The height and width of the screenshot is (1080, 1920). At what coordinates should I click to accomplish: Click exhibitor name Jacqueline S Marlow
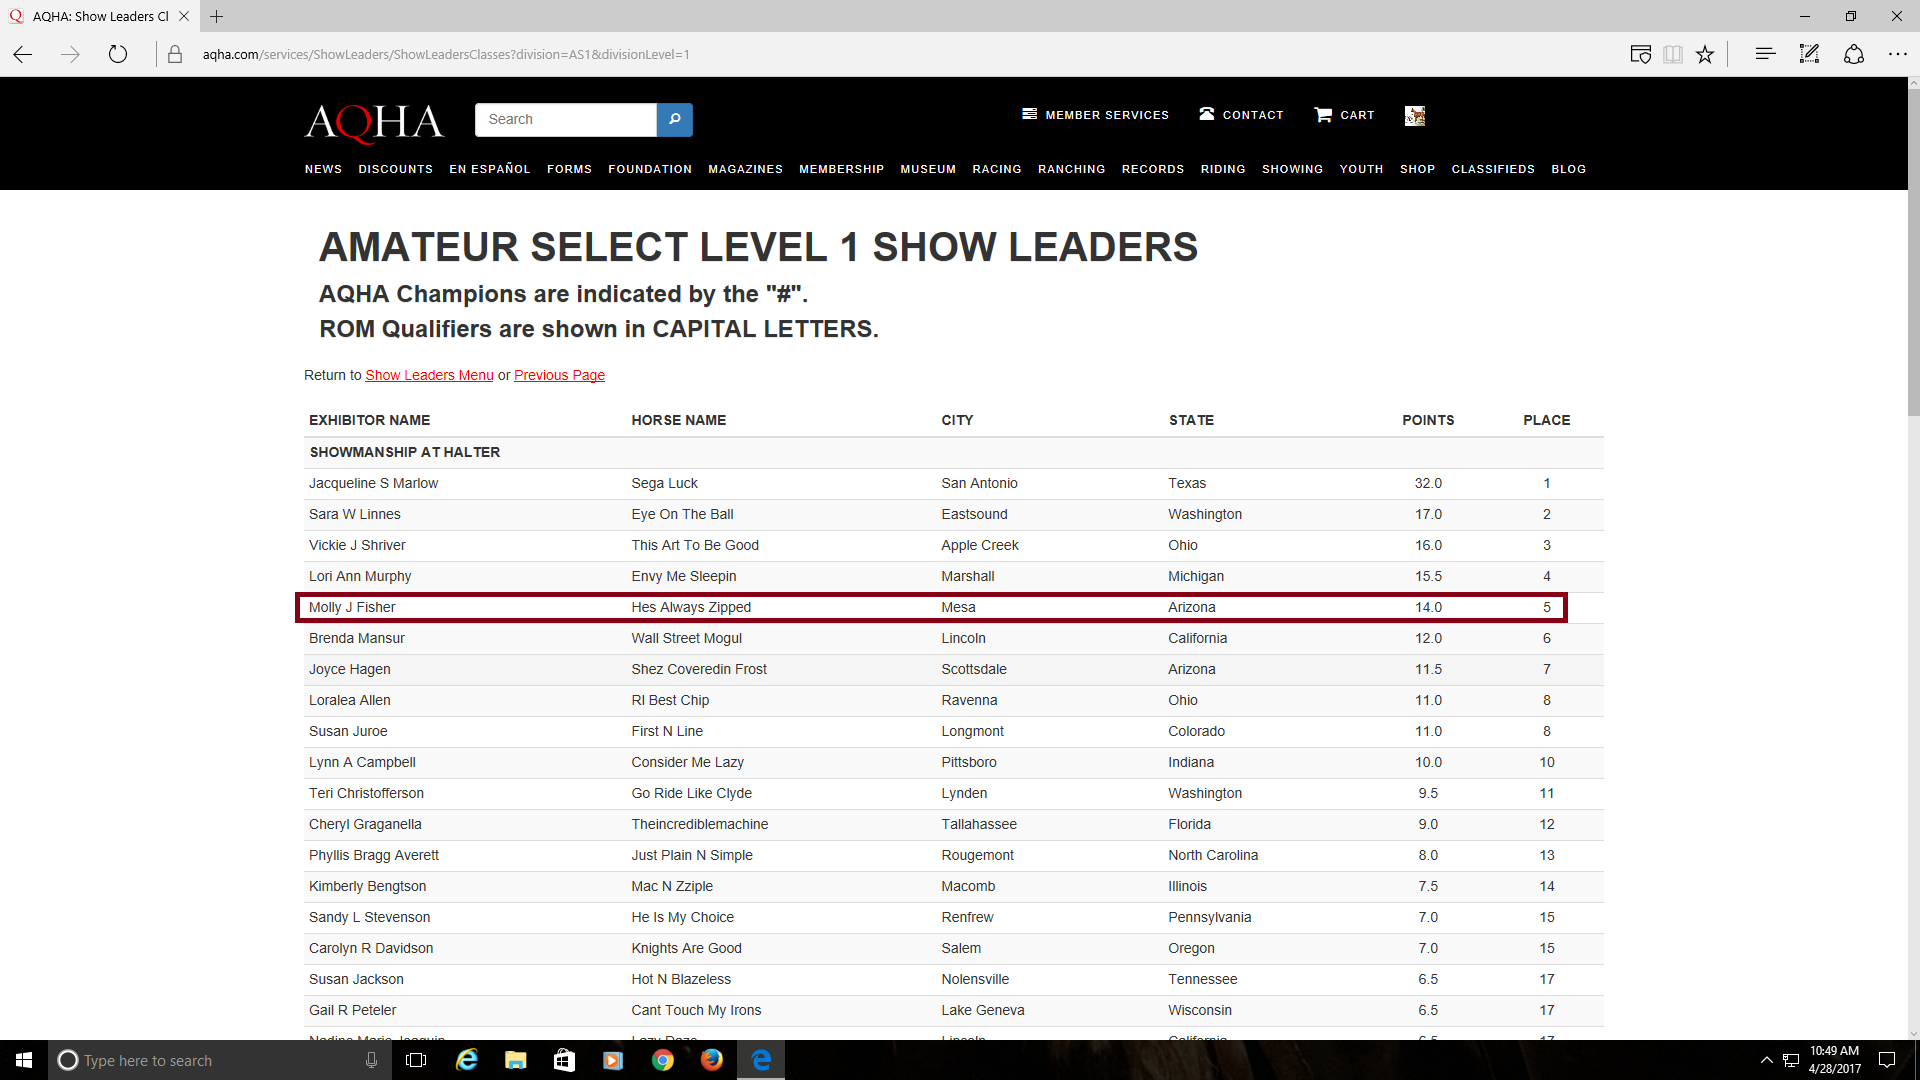(373, 483)
